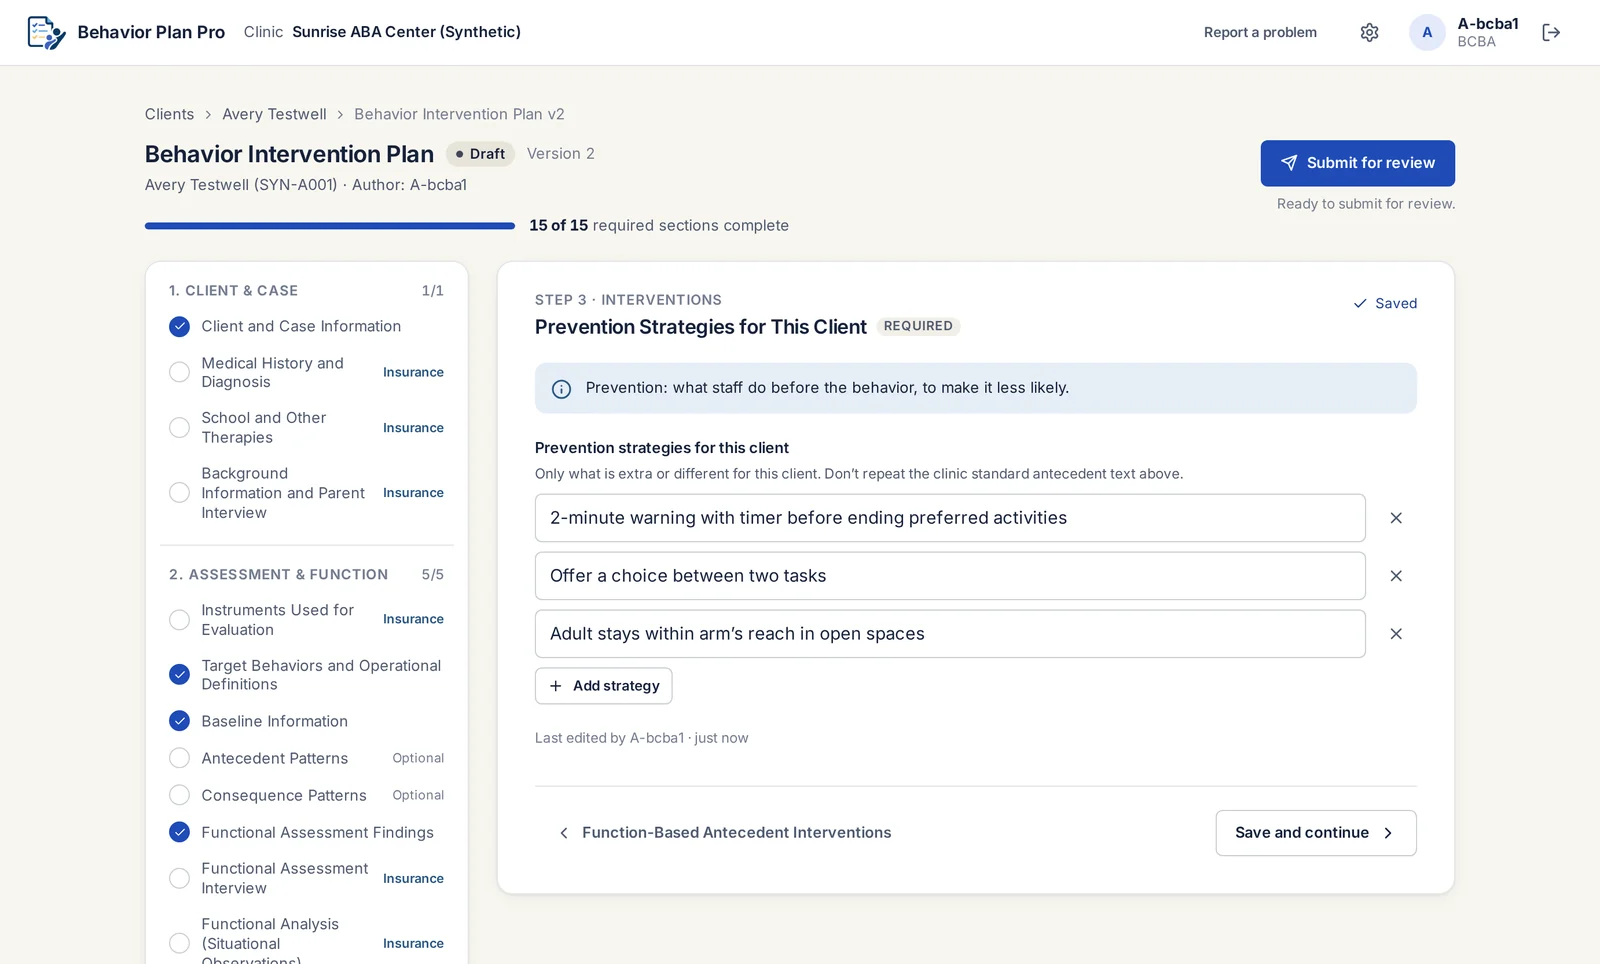
Task: Click the Save and continue button
Action: click(x=1316, y=833)
